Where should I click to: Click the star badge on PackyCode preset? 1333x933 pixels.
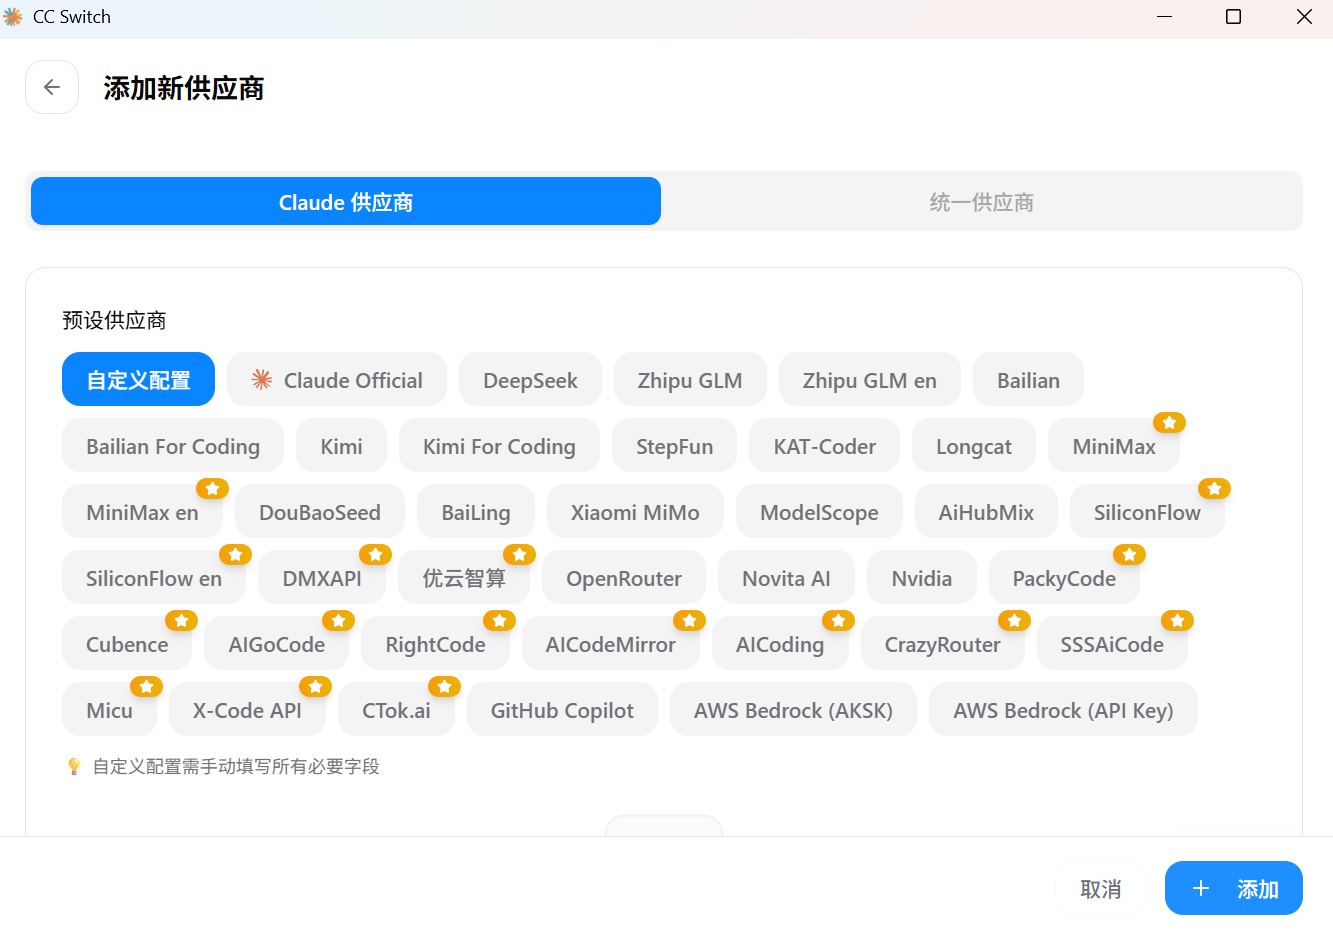coord(1129,554)
